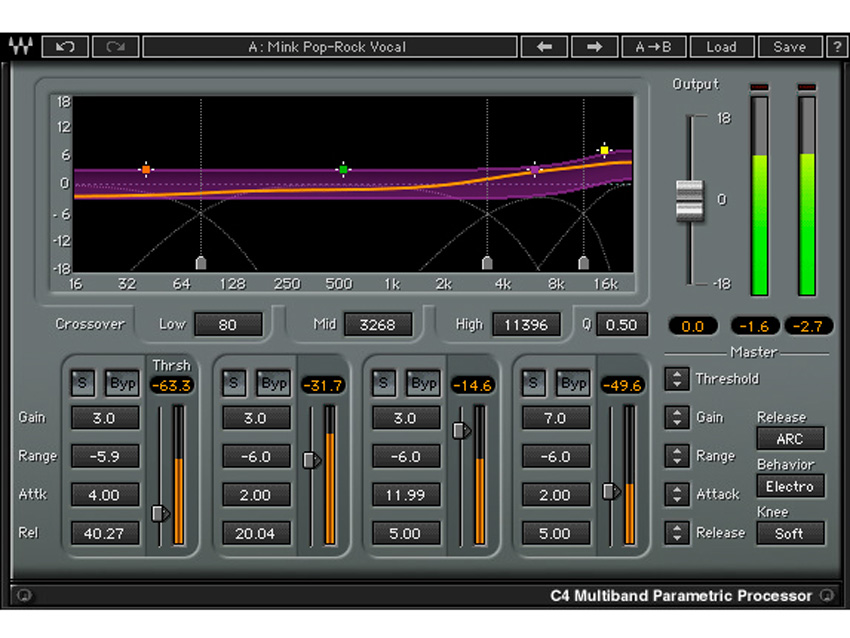The width and height of the screenshot is (850, 638).
Task: Open help with the question mark
Action: [836, 47]
